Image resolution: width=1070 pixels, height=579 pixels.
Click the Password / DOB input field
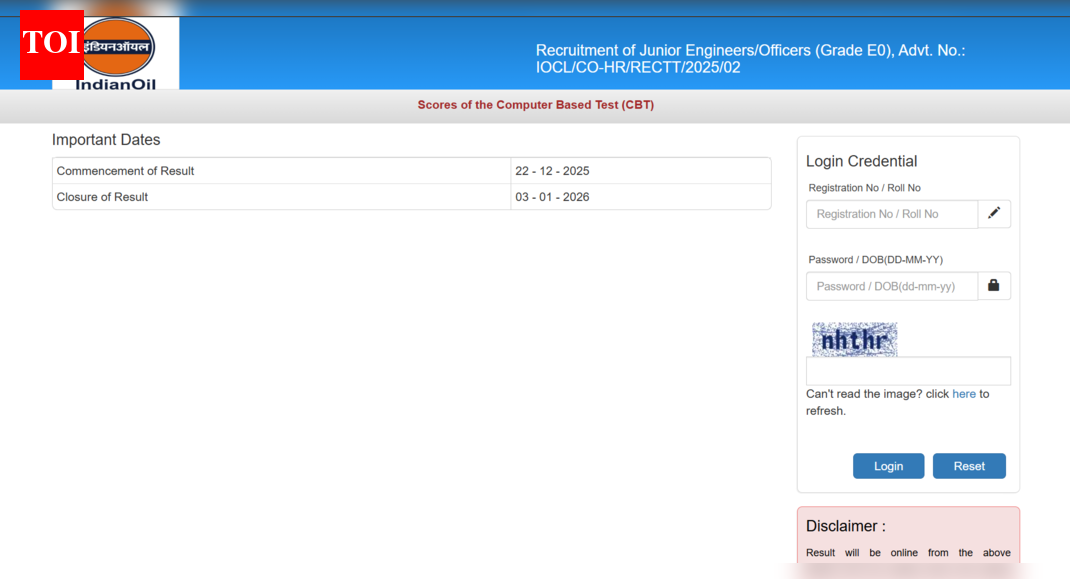(891, 285)
